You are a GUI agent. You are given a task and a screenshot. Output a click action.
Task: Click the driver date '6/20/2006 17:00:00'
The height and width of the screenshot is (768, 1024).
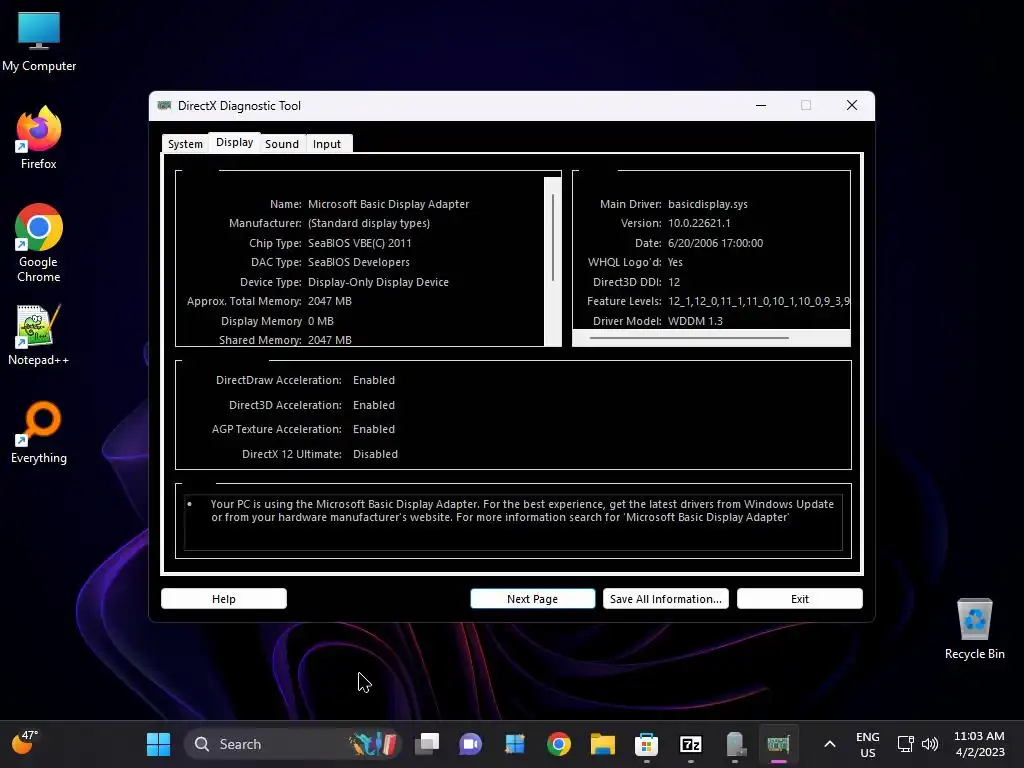tap(715, 243)
